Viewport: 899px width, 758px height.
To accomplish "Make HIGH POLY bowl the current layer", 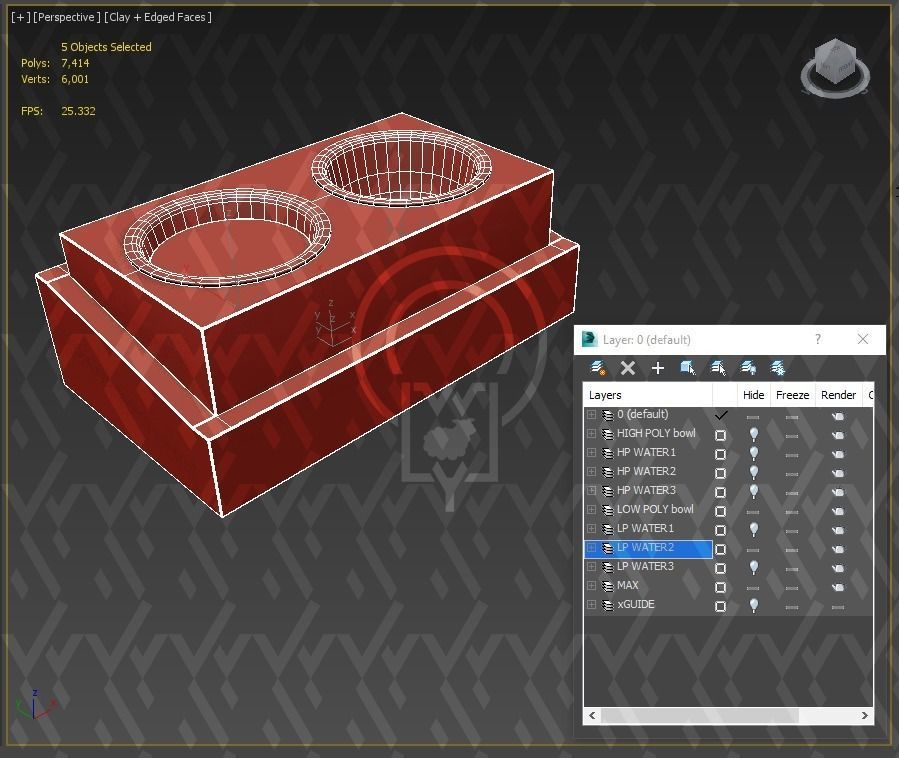I will [720, 435].
